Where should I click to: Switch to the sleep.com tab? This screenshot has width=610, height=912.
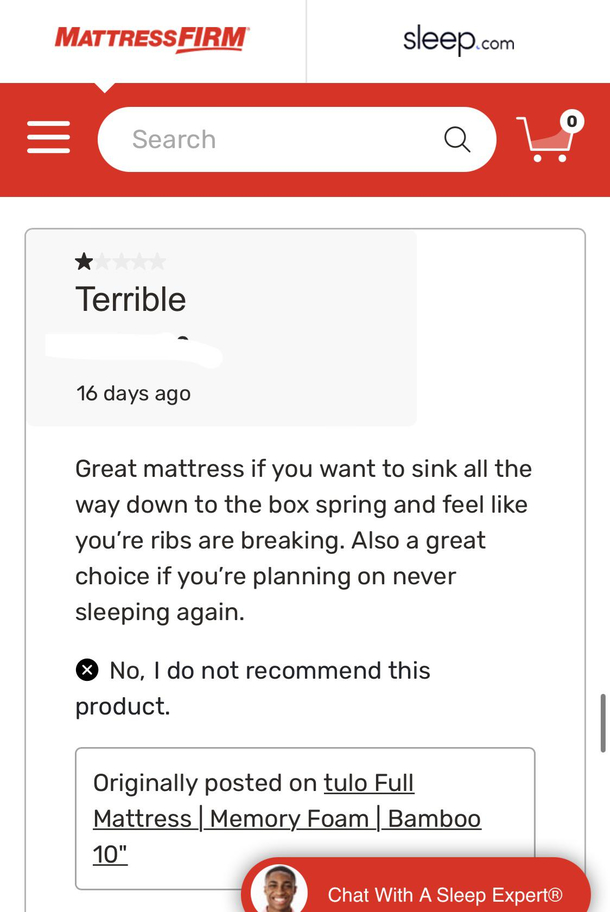(458, 41)
